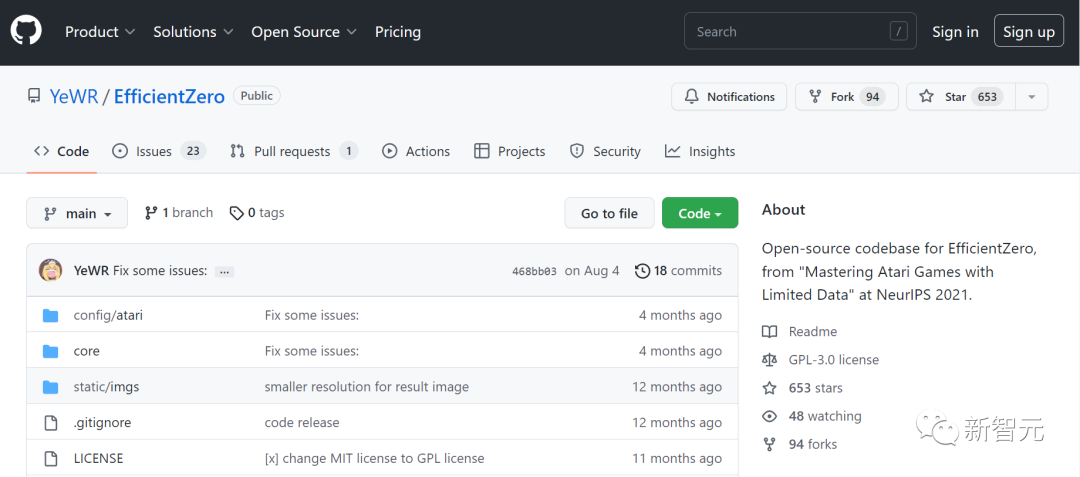Screen dimensions: 1080x477
Task: Click the Sign up button
Action: [1029, 32]
